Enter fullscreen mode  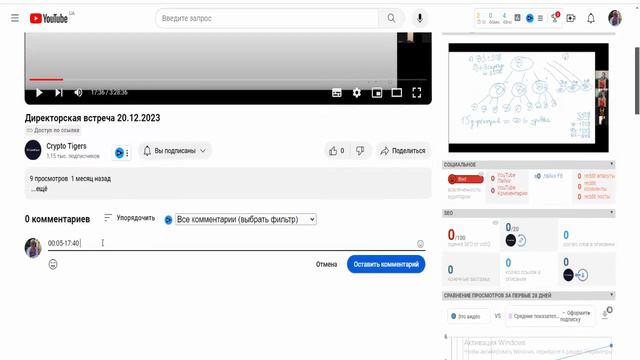pos(417,93)
